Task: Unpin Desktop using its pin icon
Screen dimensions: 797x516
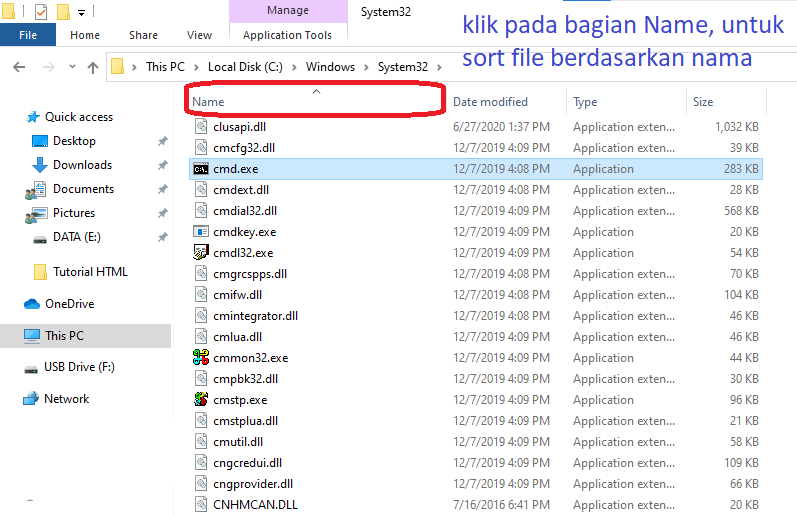Action: (x=163, y=141)
